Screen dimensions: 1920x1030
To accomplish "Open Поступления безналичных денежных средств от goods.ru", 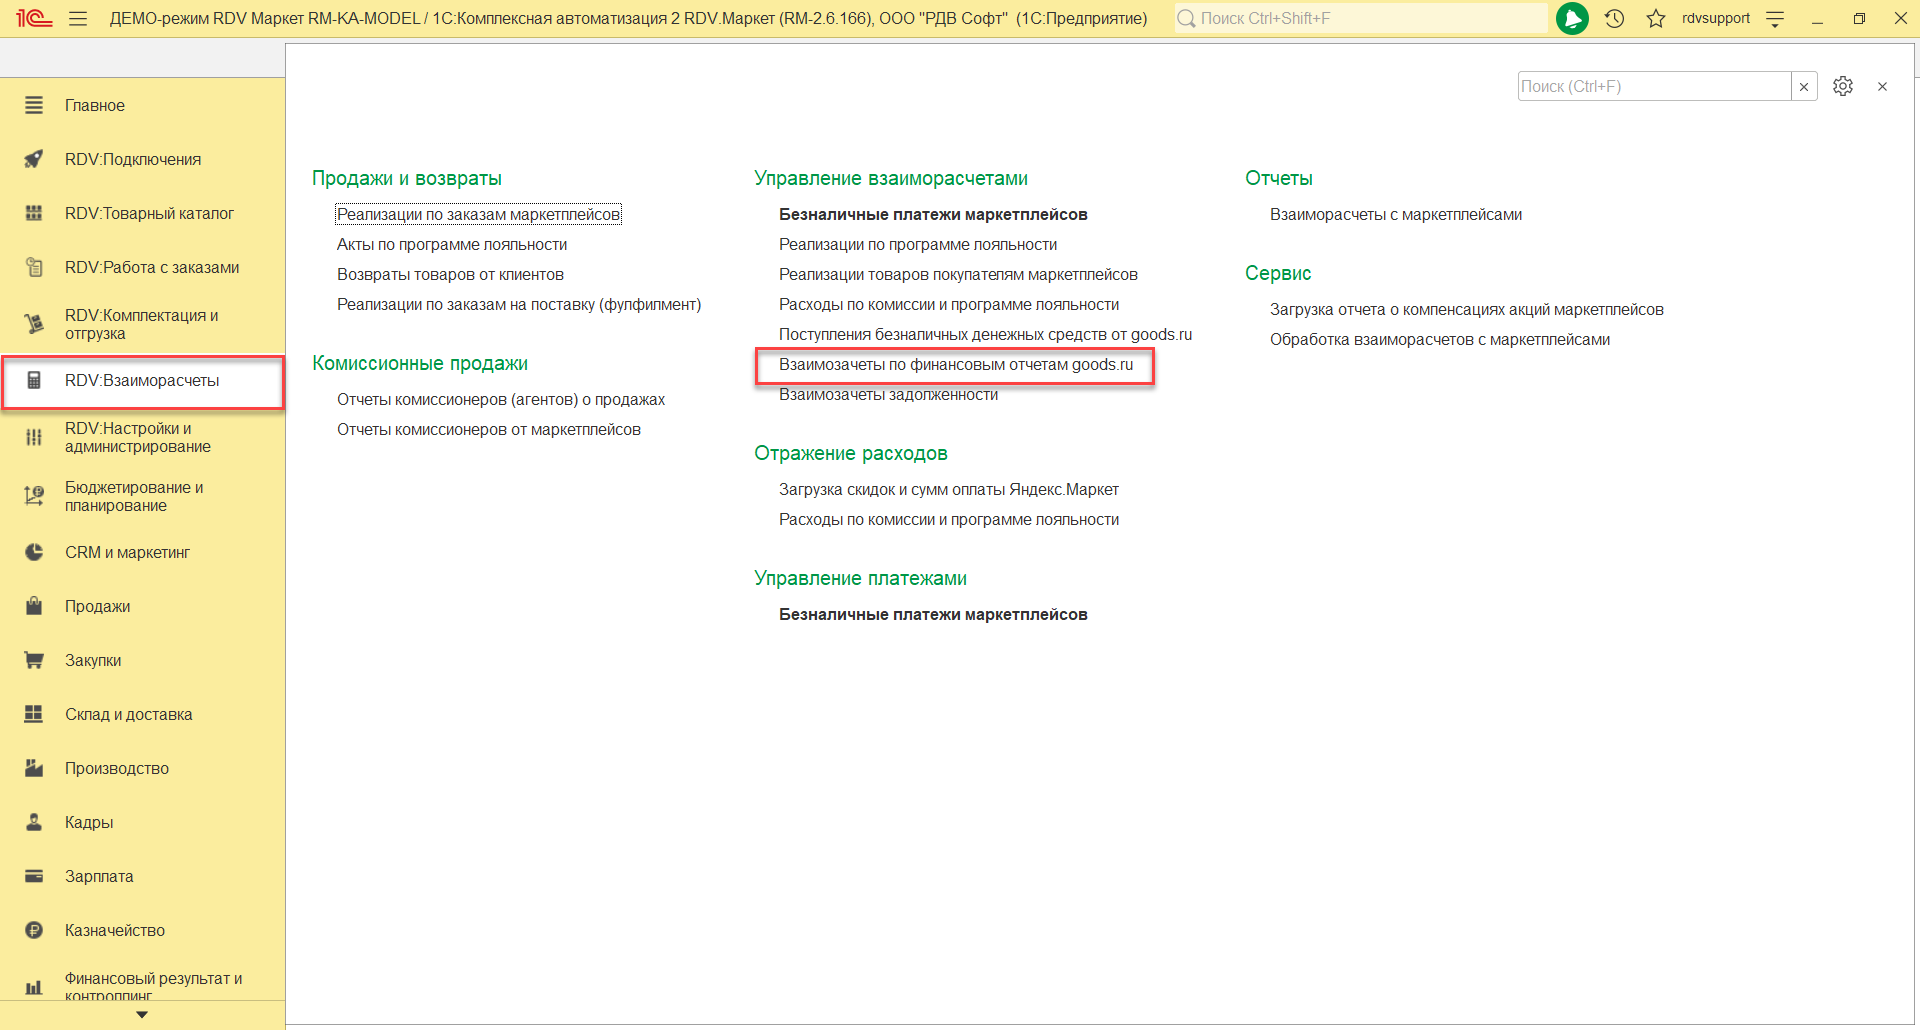I will [985, 334].
